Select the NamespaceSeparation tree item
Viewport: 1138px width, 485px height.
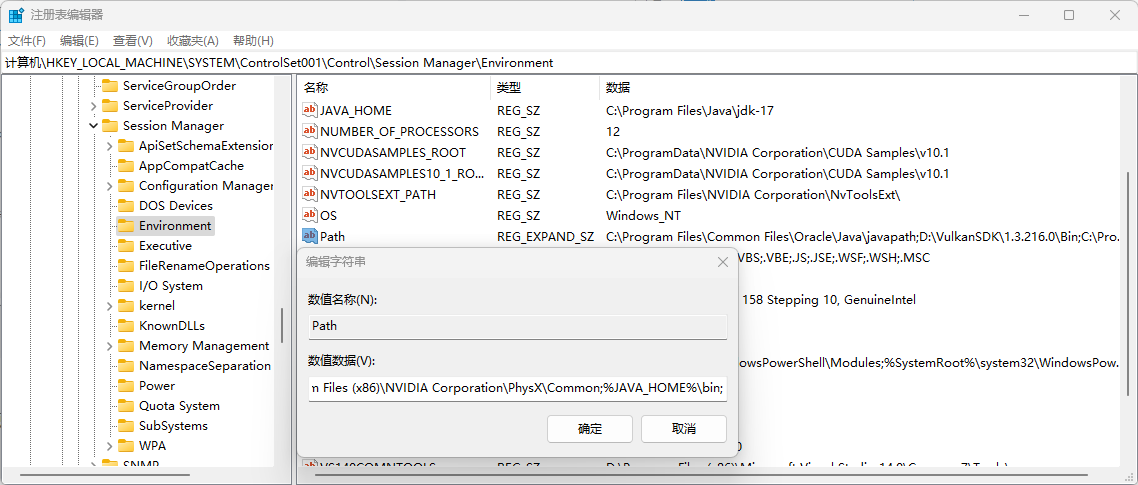click(205, 366)
